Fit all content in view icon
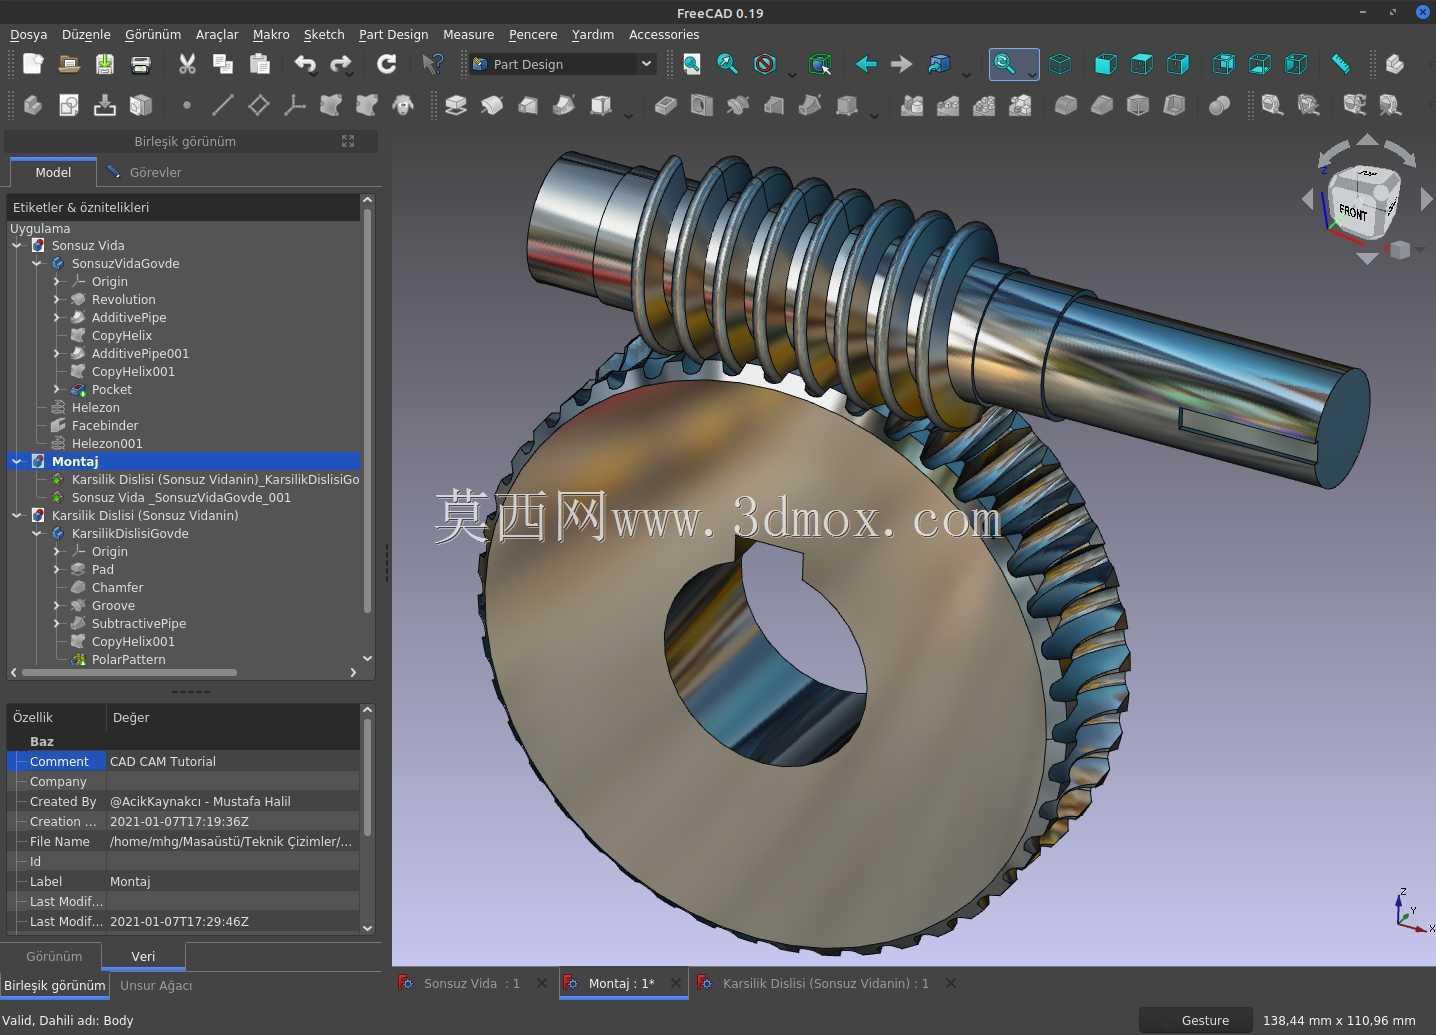This screenshot has width=1436, height=1035. (692, 64)
